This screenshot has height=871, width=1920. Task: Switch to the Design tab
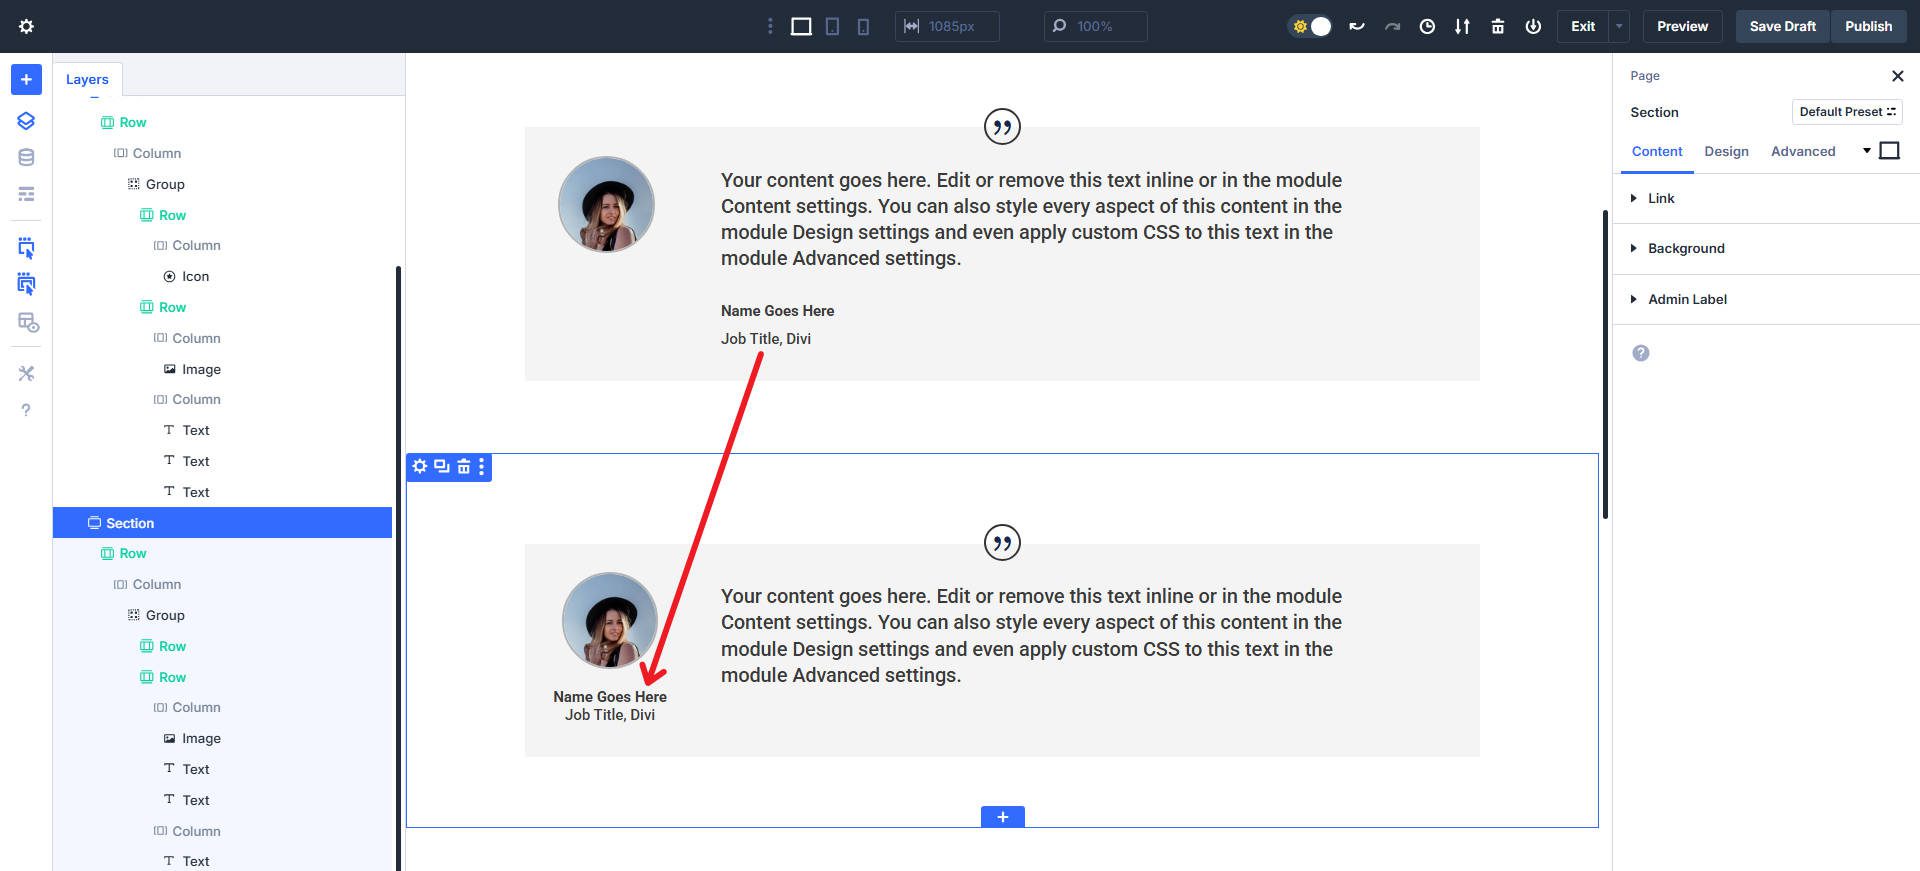[1726, 151]
